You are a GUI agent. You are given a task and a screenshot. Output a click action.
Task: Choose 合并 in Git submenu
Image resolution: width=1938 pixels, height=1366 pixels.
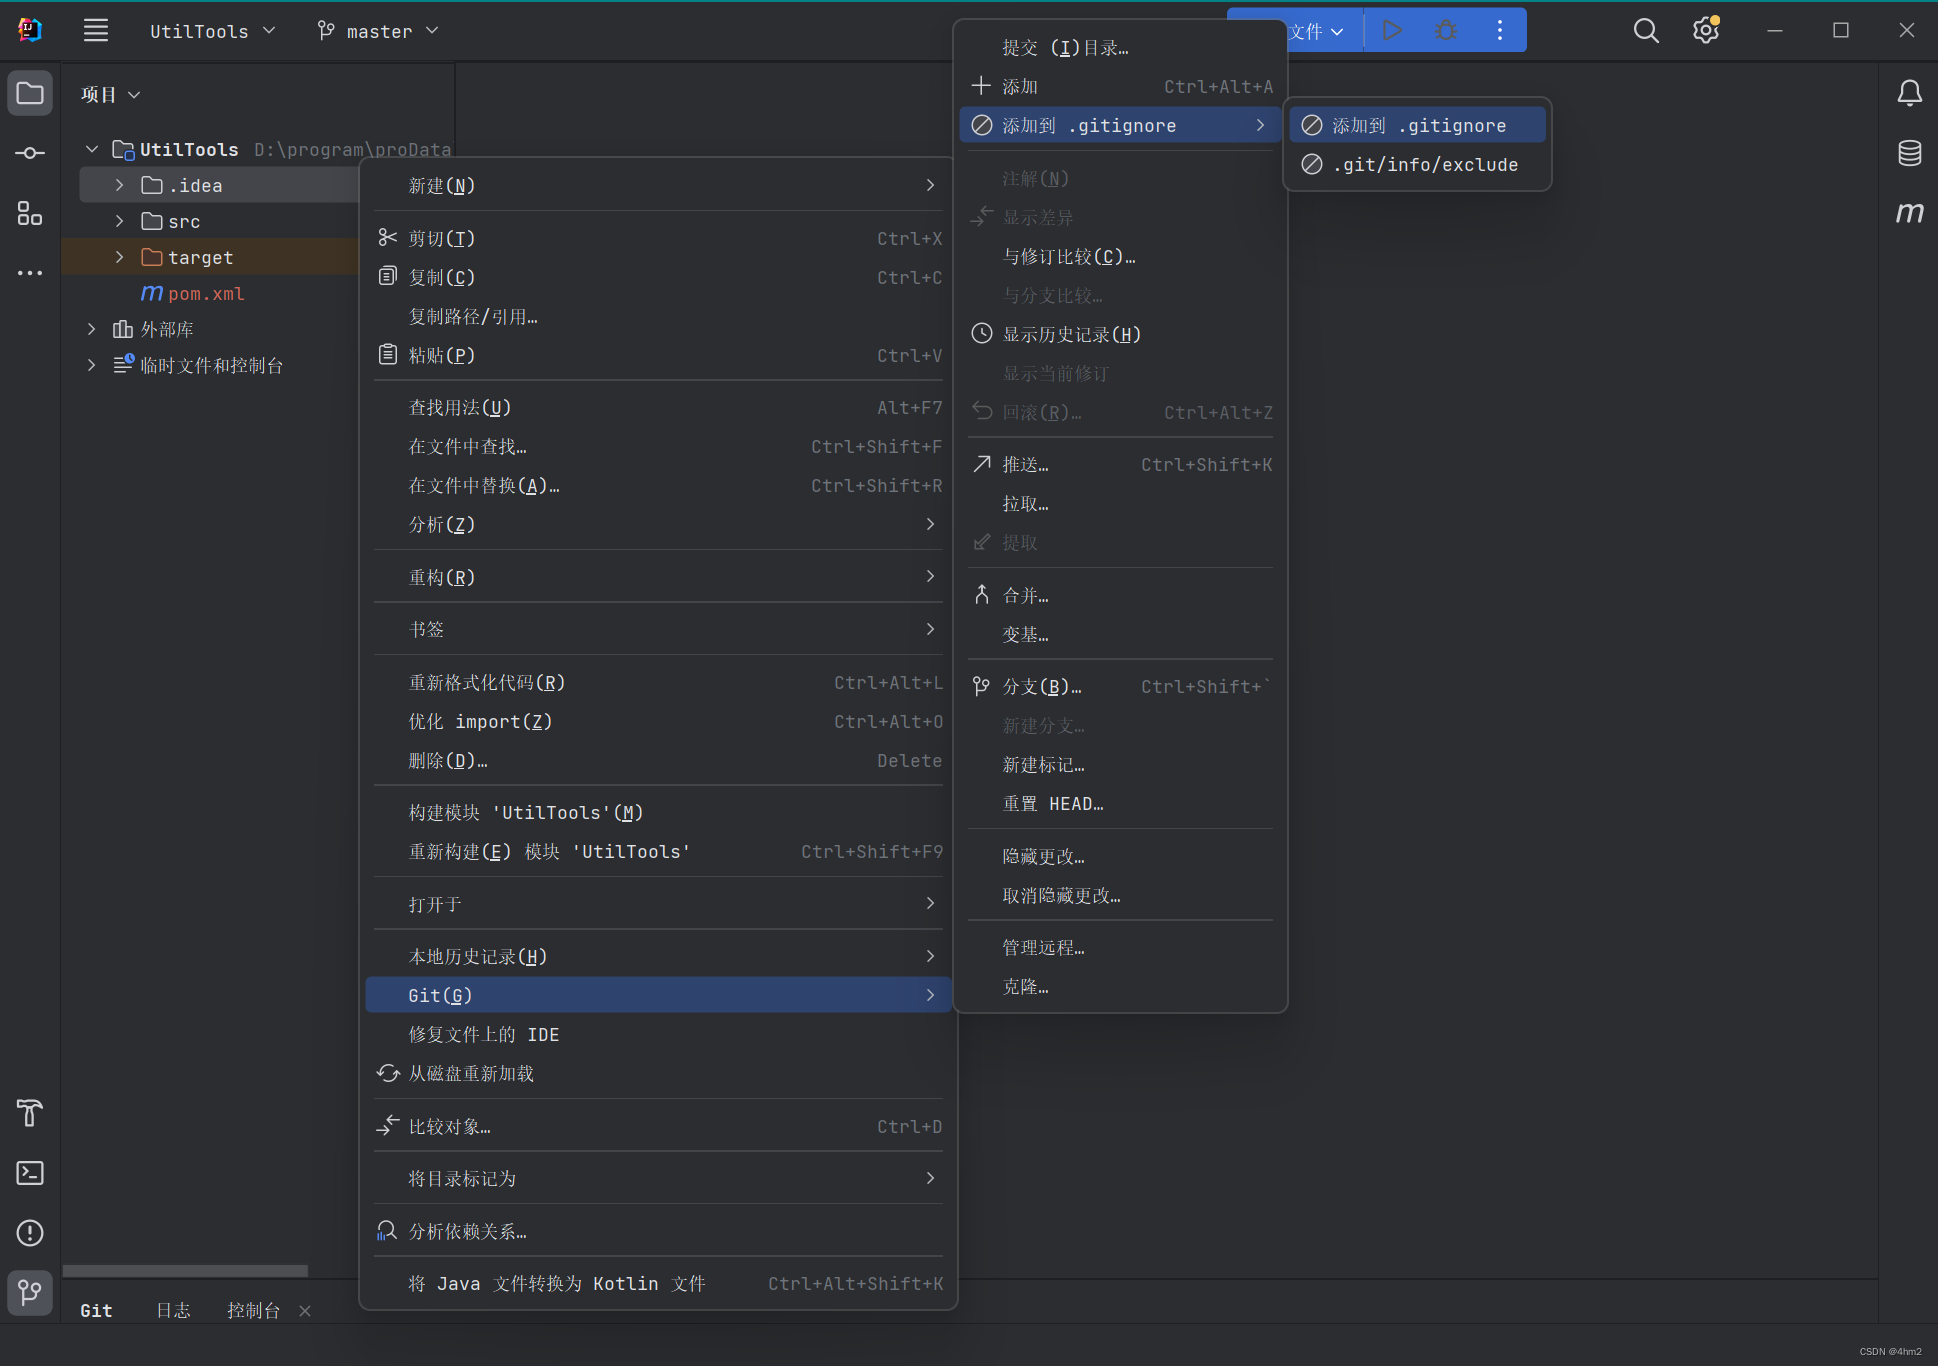(x=1120, y=595)
